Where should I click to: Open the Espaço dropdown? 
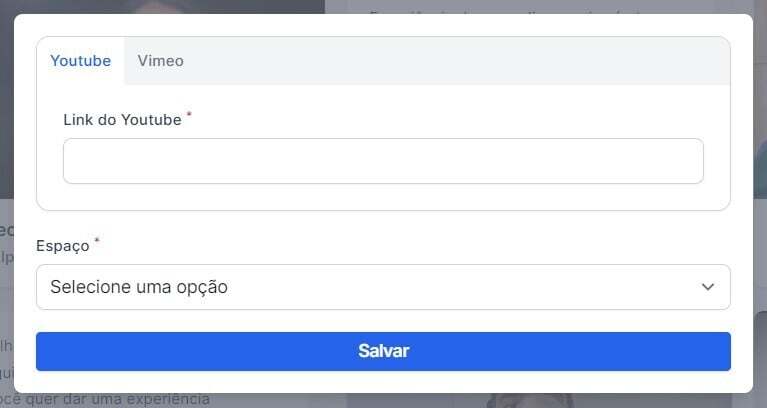coord(383,287)
